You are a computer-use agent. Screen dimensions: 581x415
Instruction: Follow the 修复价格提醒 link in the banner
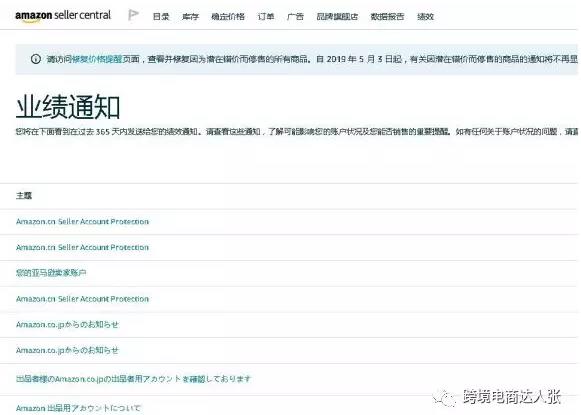[x=97, y=59]
